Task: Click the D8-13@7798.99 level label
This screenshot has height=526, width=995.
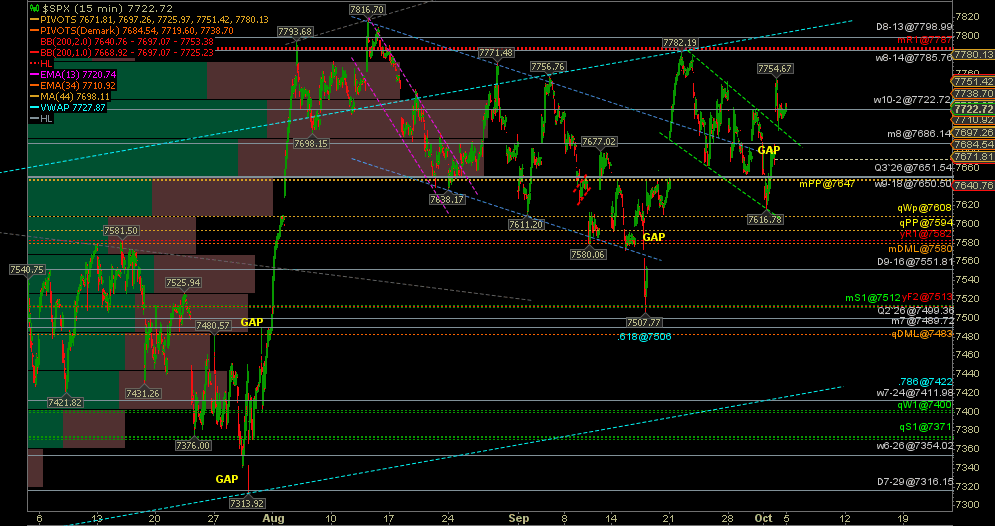Action: (x=914, y=27)
